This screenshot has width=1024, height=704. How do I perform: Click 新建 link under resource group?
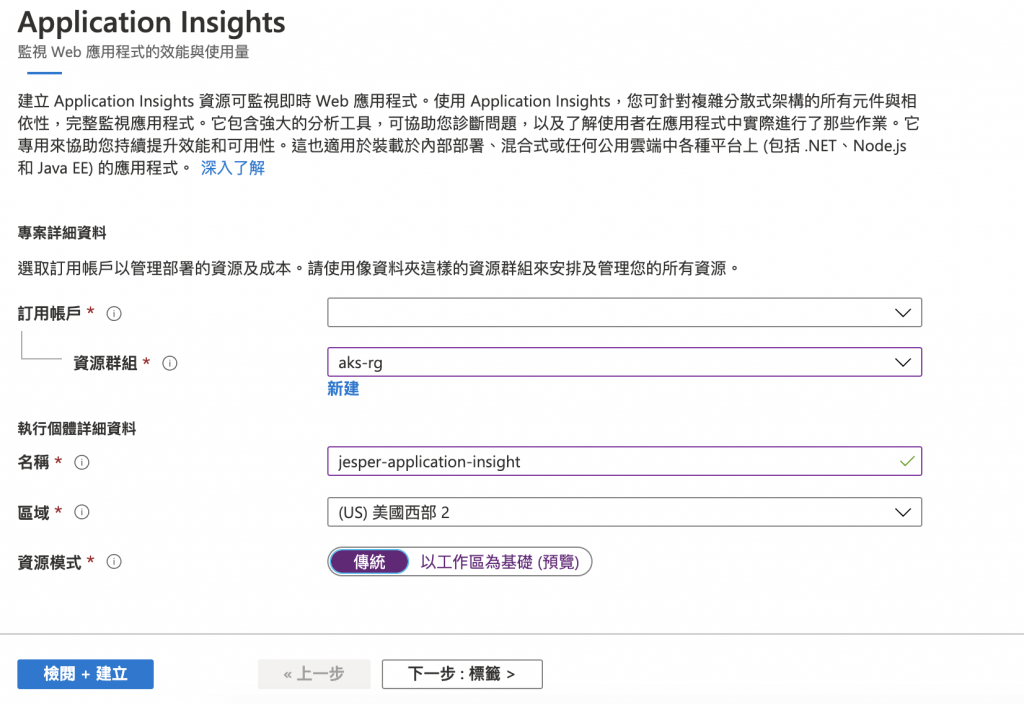point(343,389)
